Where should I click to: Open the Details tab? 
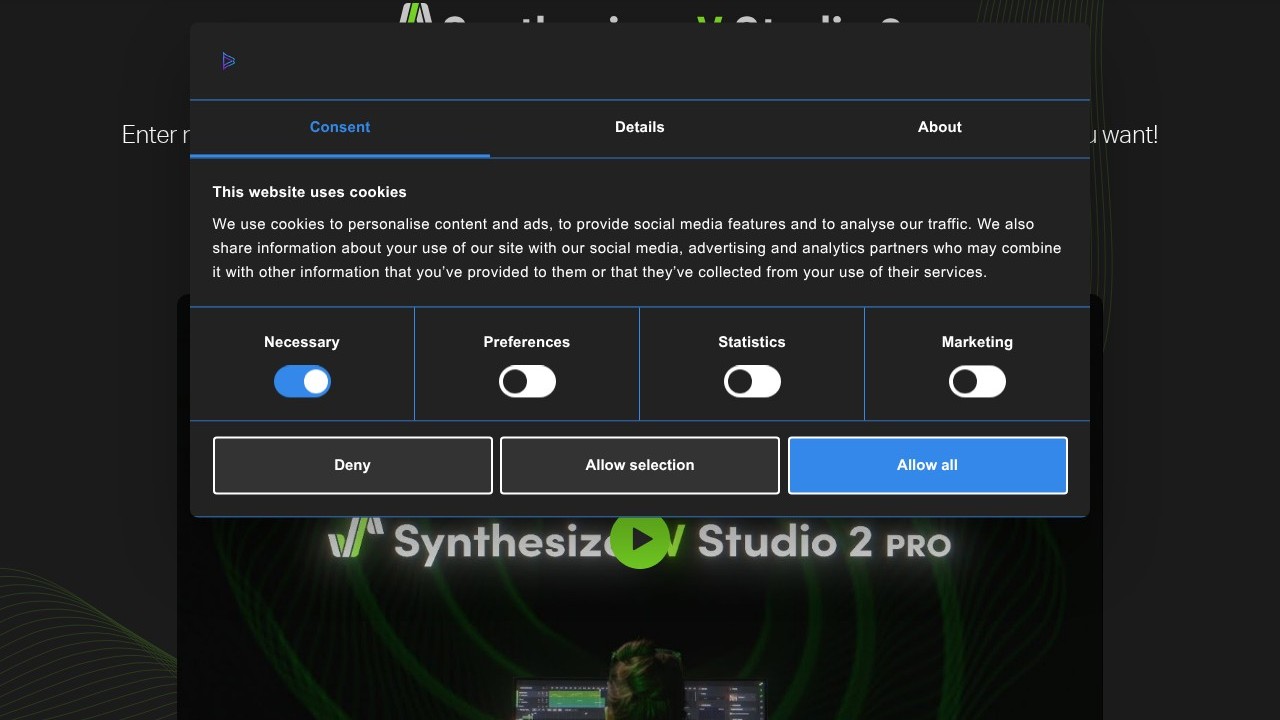click(640, 127)
